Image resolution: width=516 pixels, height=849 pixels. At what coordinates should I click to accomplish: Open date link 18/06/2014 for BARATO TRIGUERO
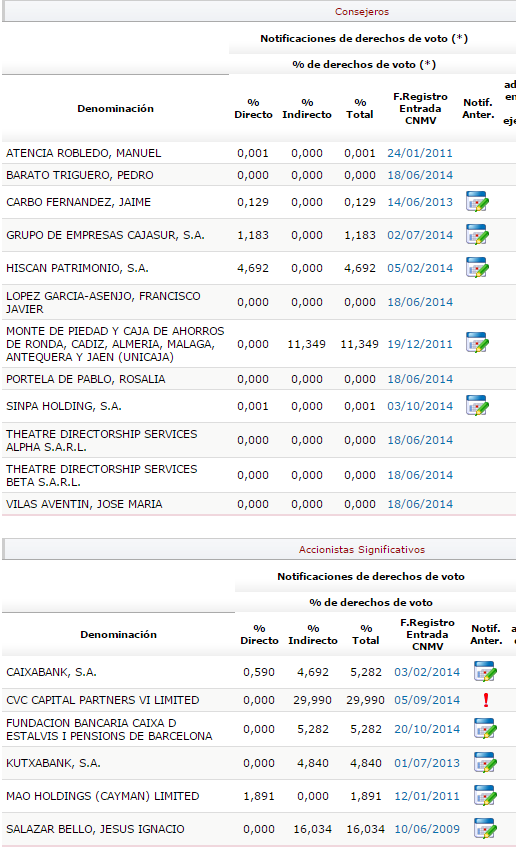click(x=420, y=175)
